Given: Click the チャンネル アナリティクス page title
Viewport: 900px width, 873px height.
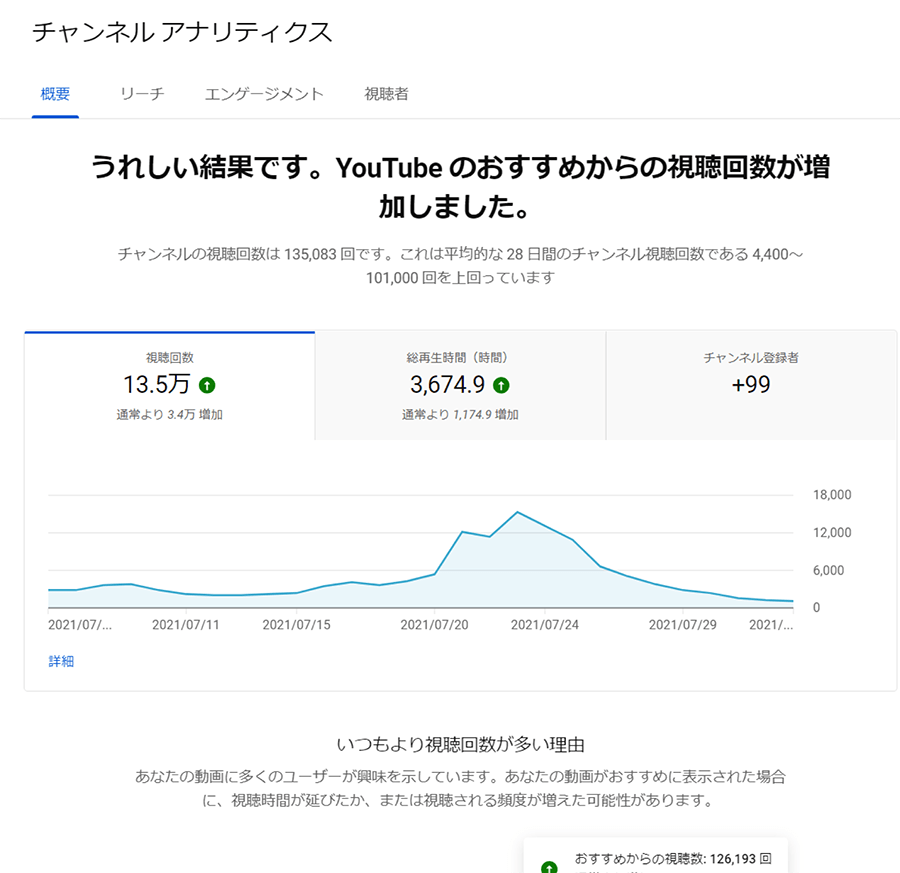Looking at the screenshot, I should 182,32.
